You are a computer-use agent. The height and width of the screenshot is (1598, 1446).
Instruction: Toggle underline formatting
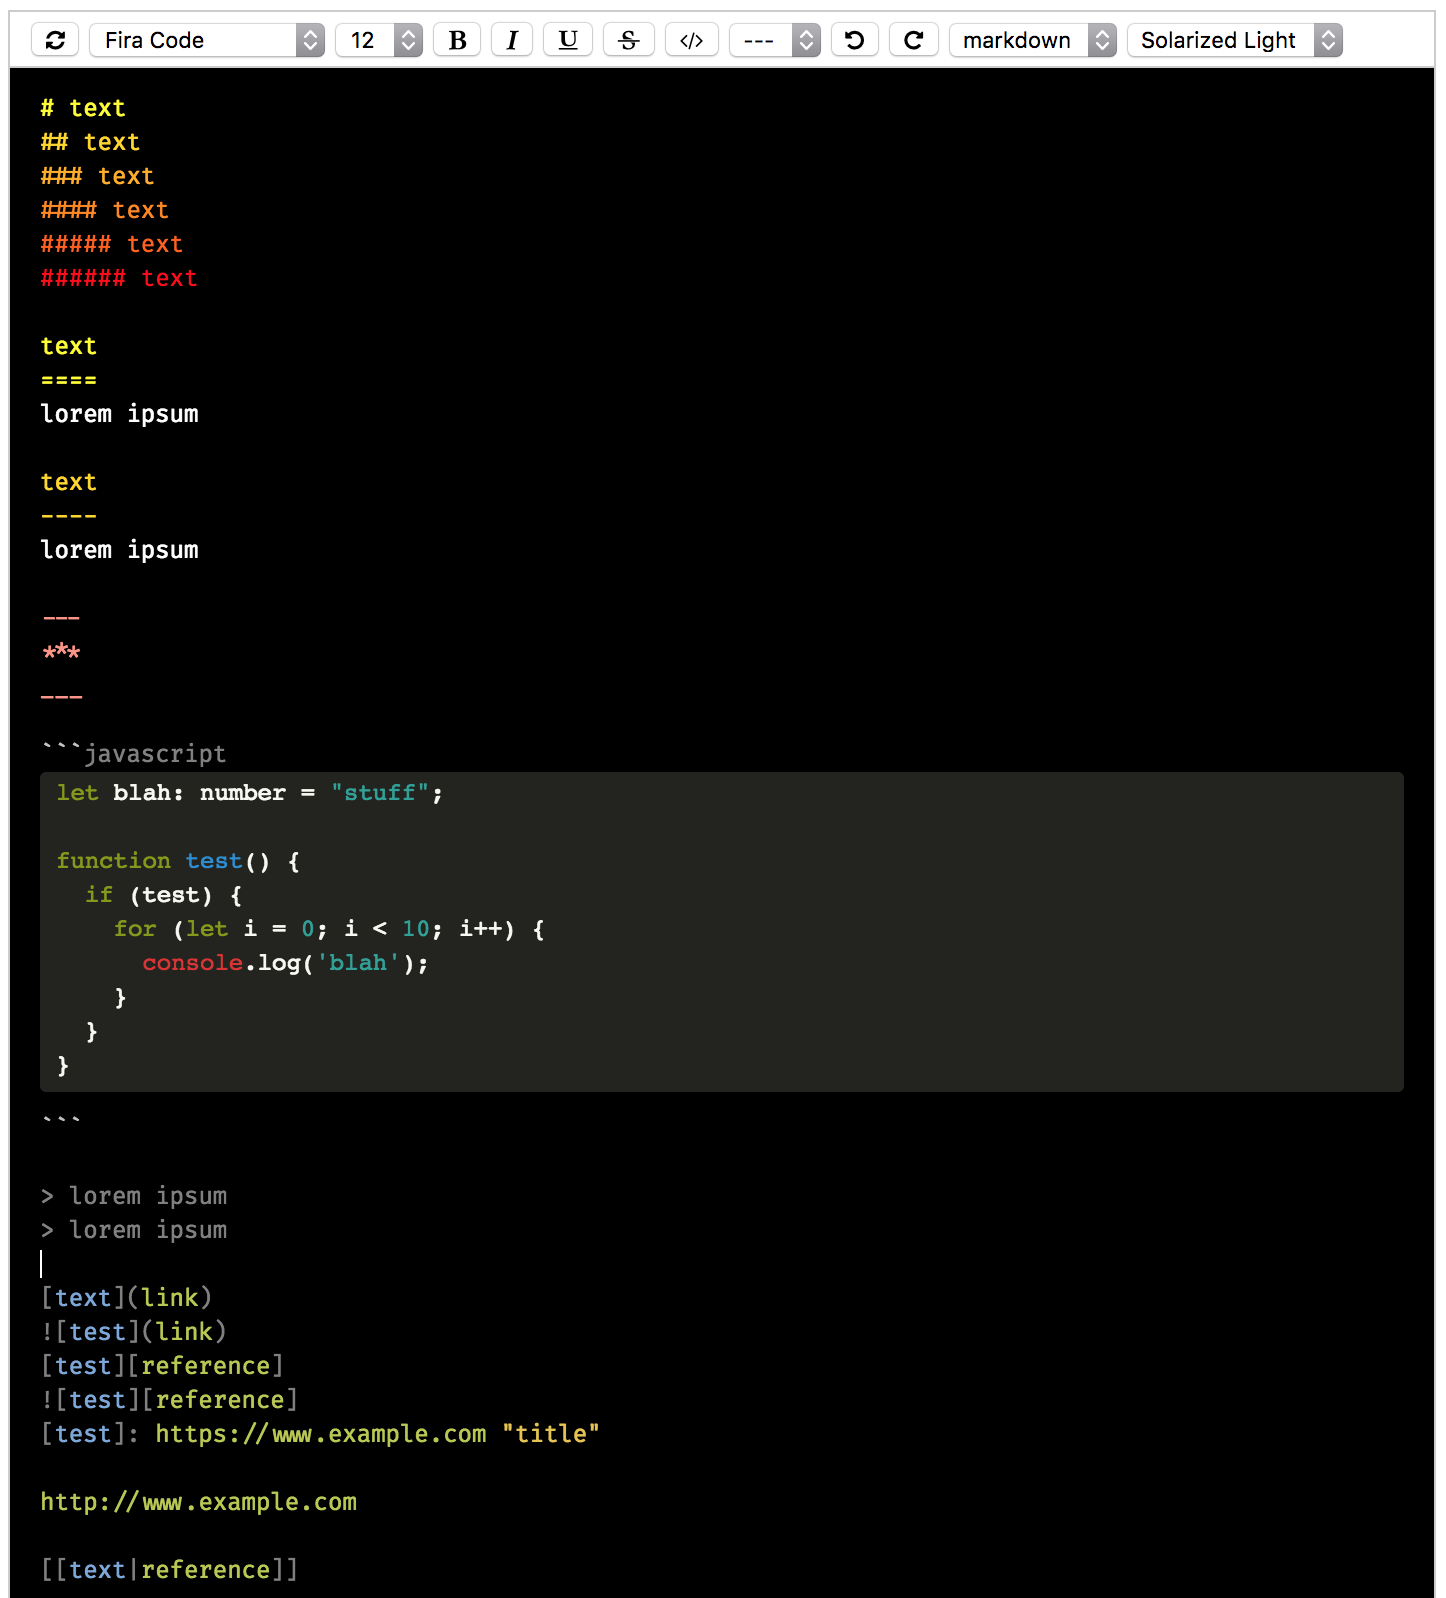568,40
